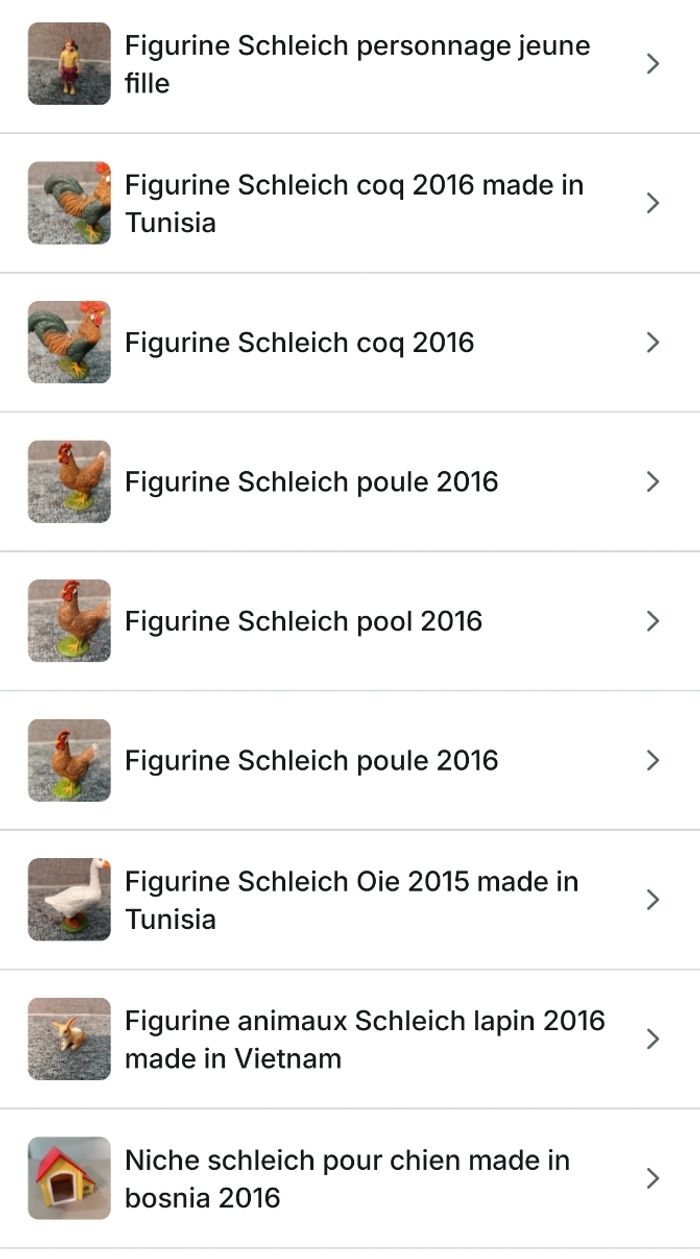This screenshot has width=700, height=1259.
Task: Click chevron on plain "Figurine Schleich coq 2016" row
Action: click(653, 342)
